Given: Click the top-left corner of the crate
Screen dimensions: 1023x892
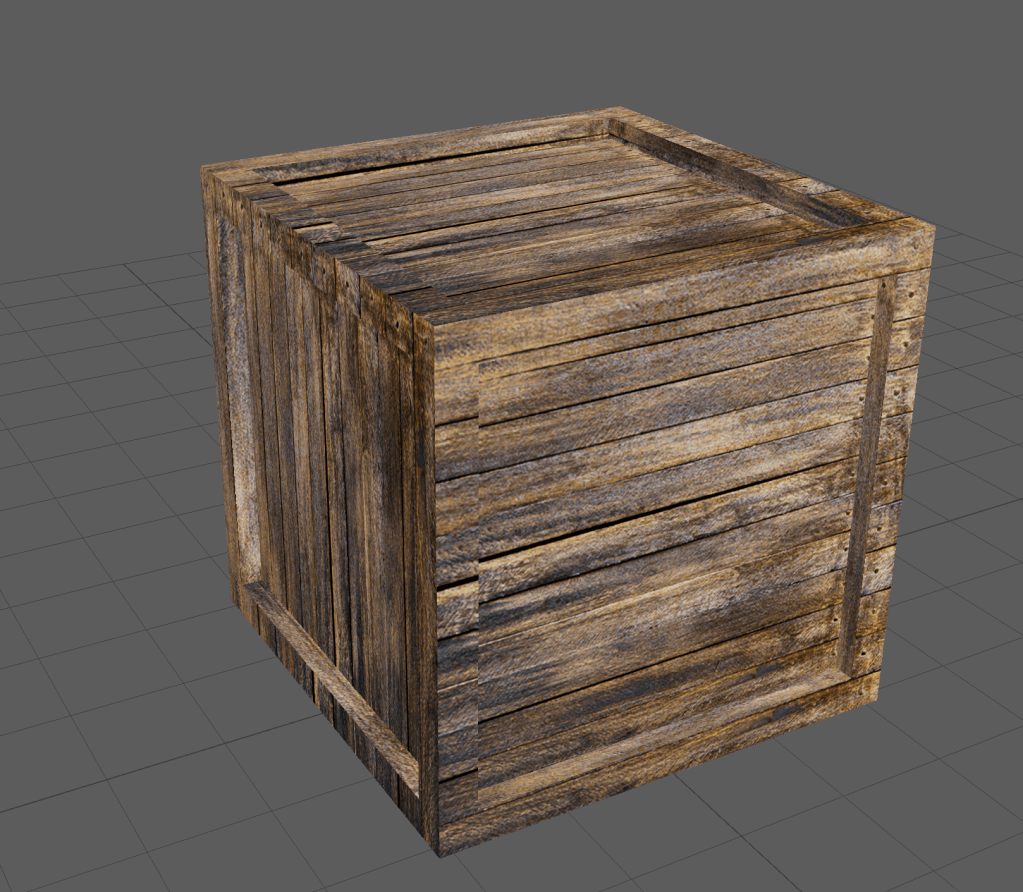Looking at the screenshot, I should (x=204, y=168).
